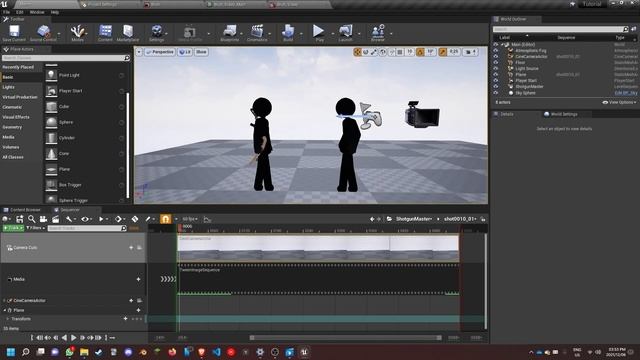Open the Perspective view mode dropdown
640x360 pixels.
pos(160,52)
